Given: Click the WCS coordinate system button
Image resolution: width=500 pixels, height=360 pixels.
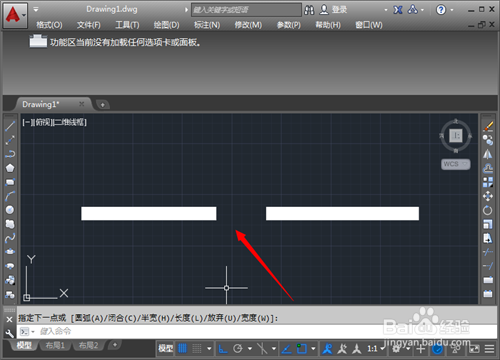Looking at the screenshot, I should point(456,164).
